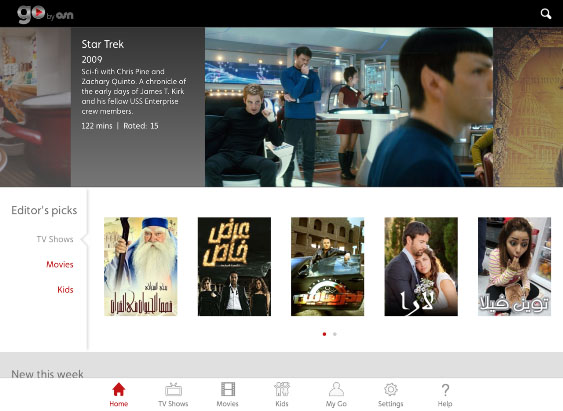
Task: Open Movies film-strip icon in bottom bar
Action: tap(228, 394)
